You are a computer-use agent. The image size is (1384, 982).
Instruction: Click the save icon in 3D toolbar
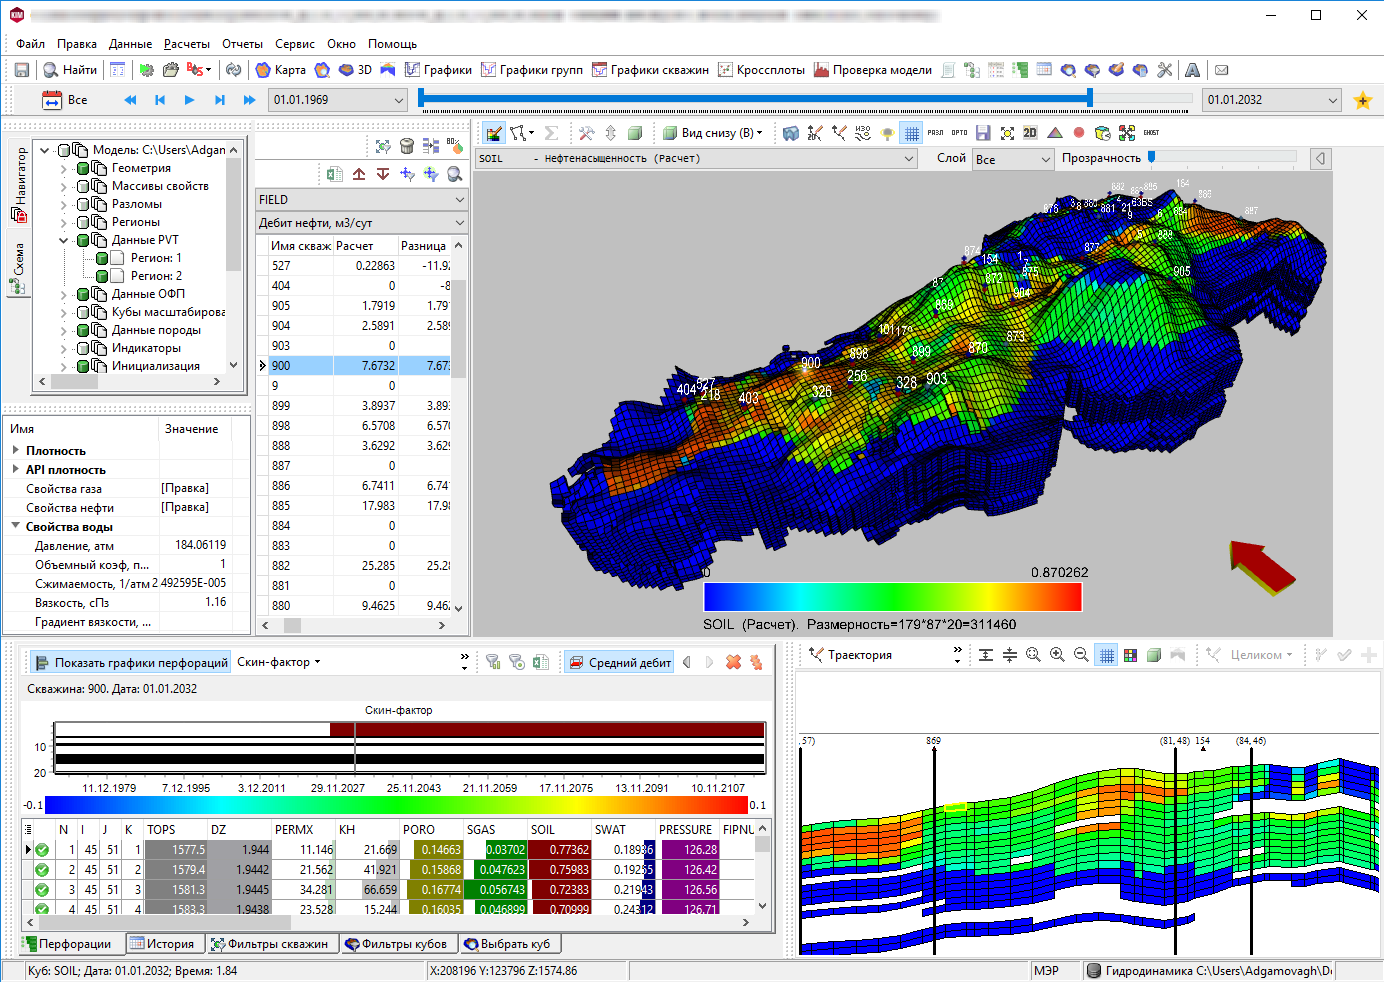(983, 133)
